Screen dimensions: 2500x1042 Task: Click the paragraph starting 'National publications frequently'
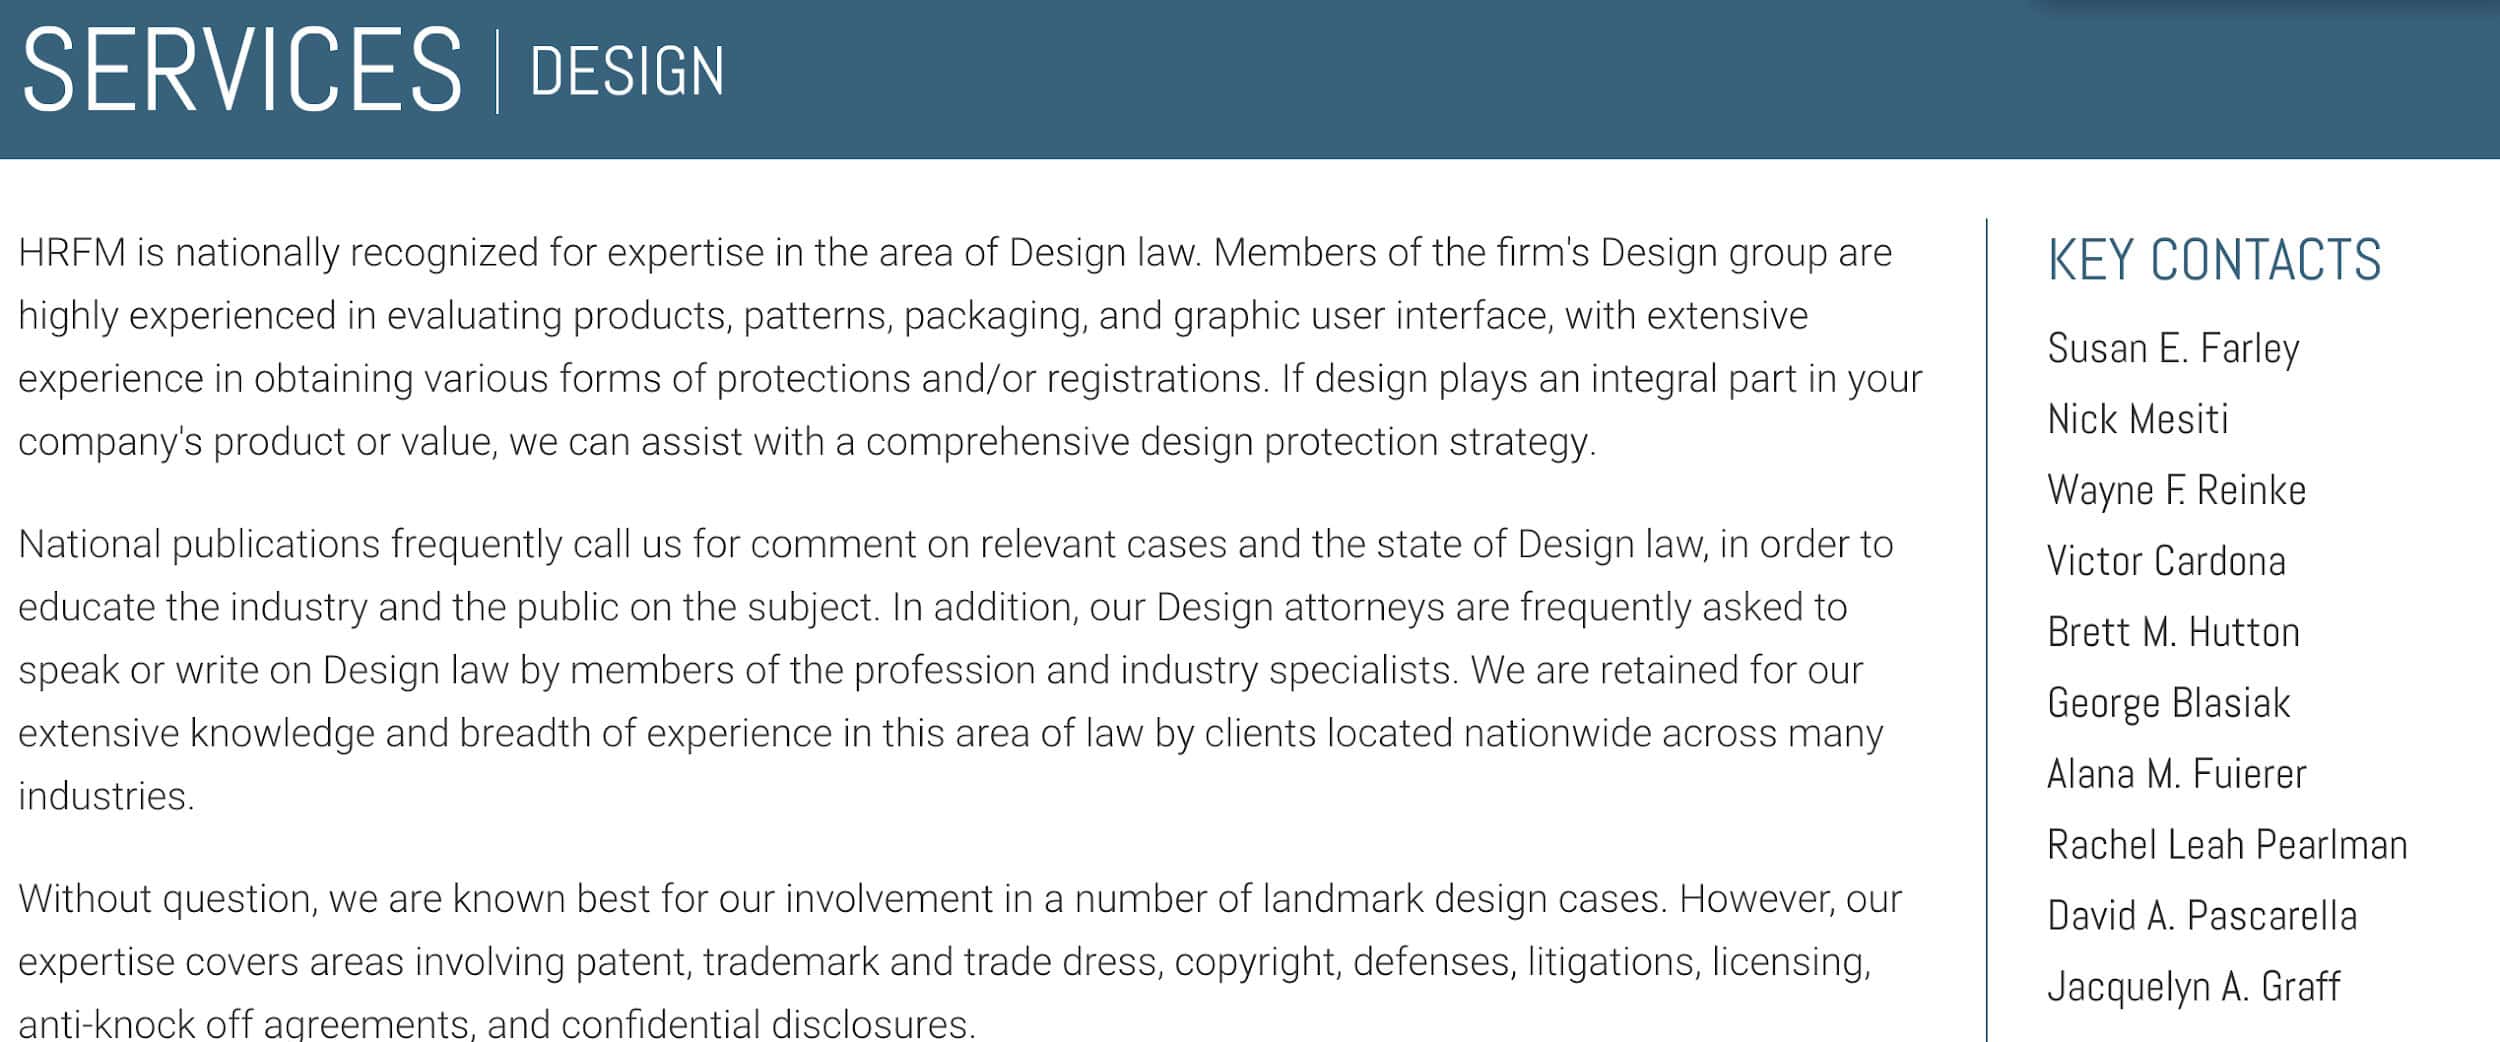[x=955, y=670]
